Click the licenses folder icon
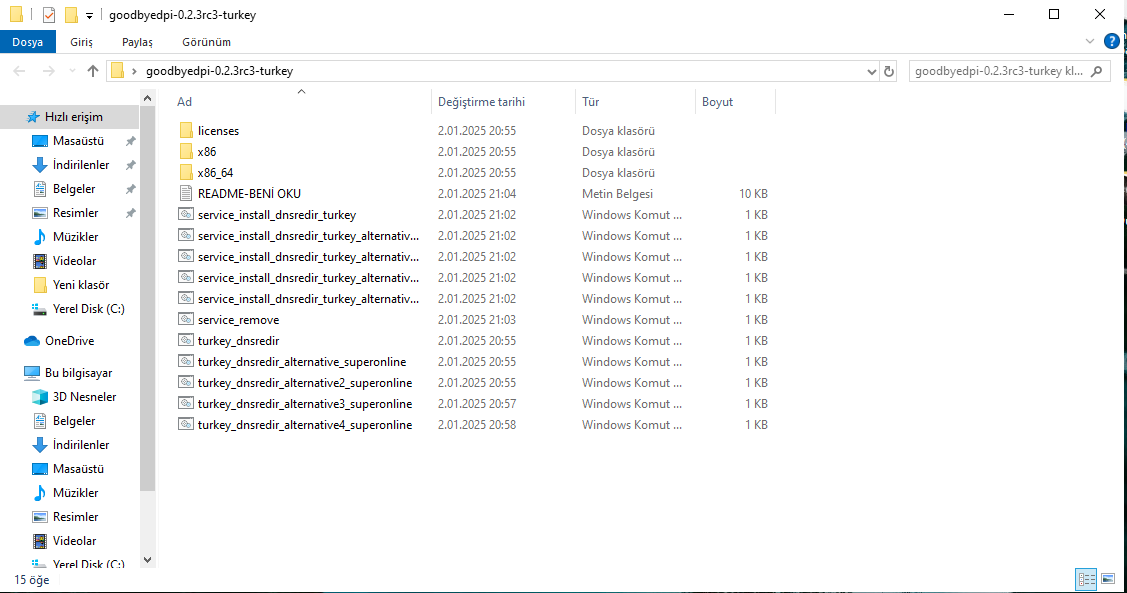 tap(186, 131)
